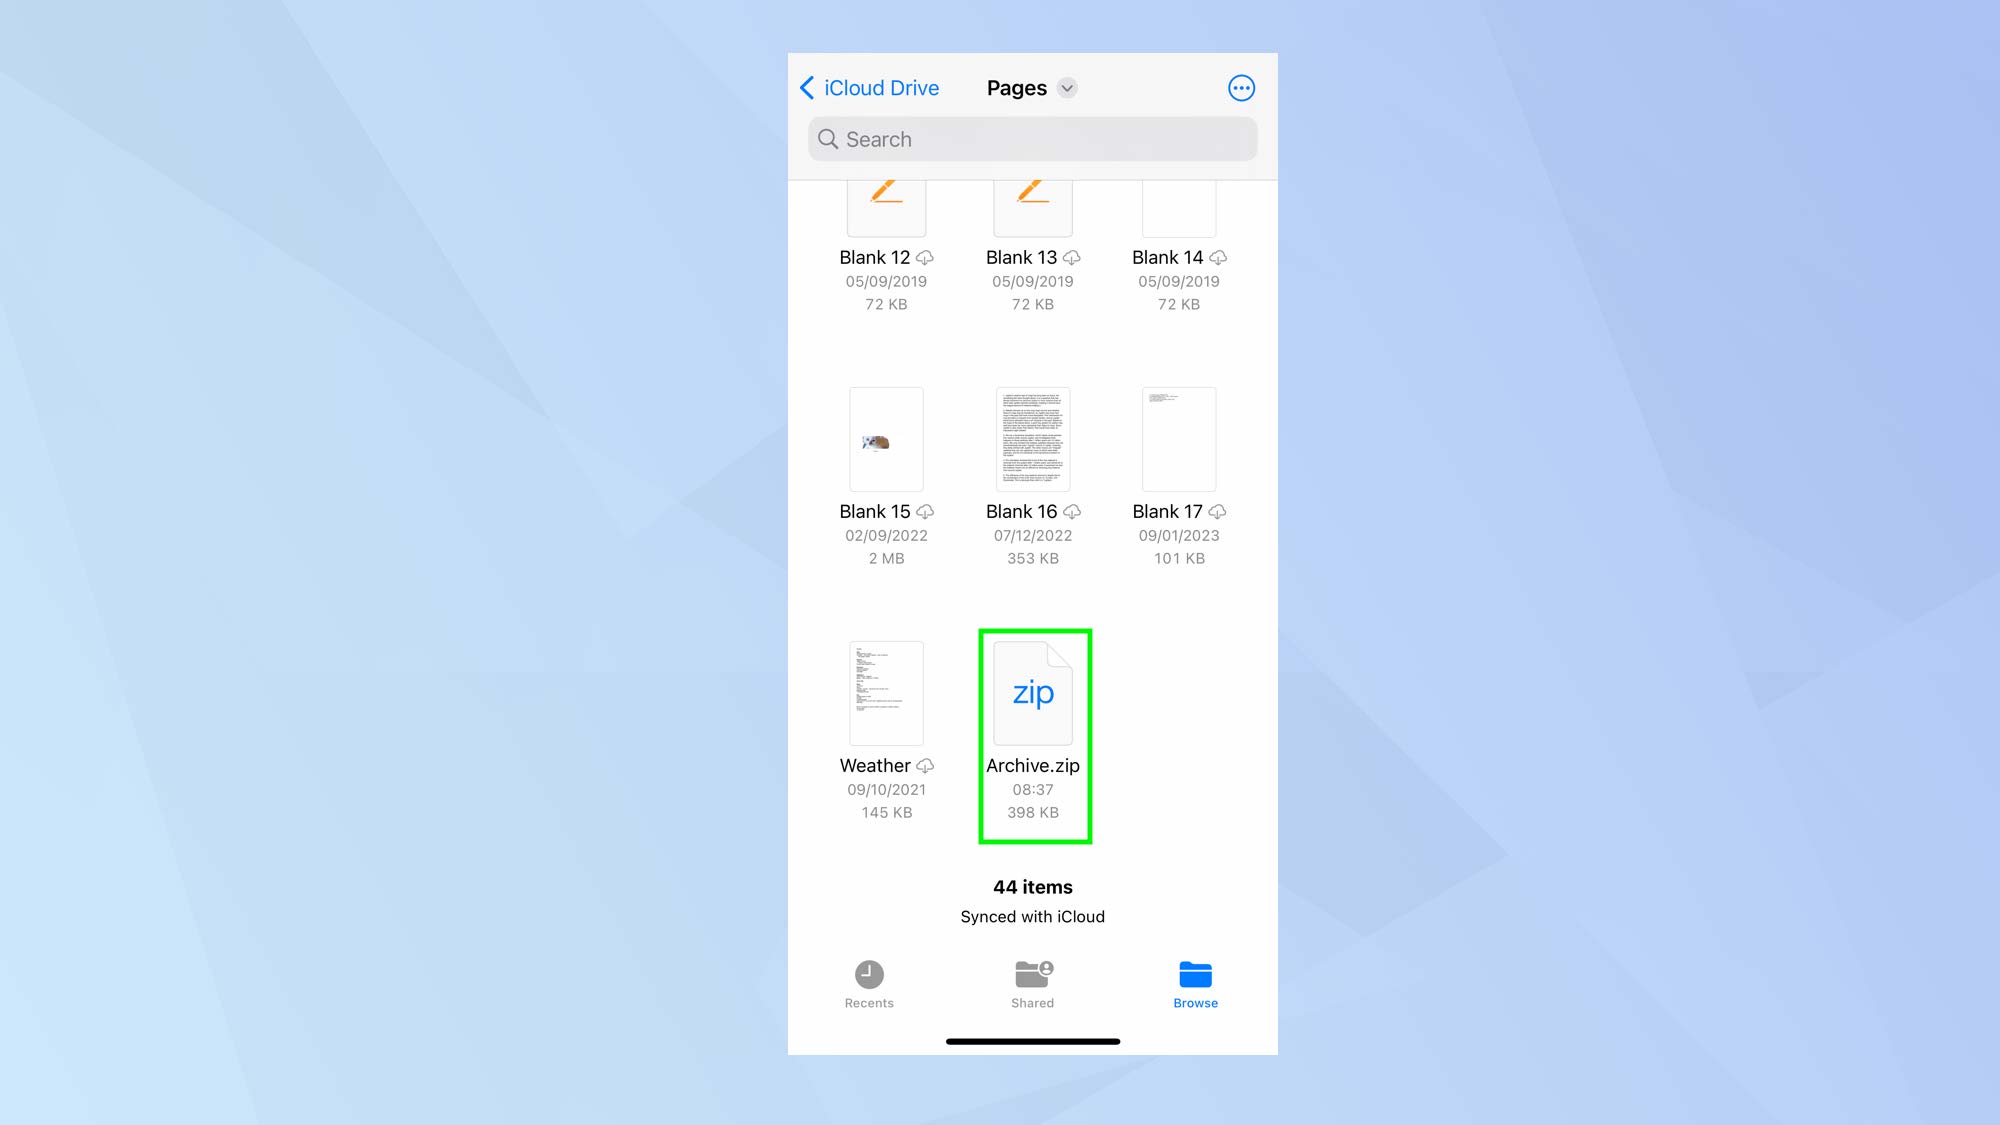Open the Blank 17 document

(x=1177, y=440)
